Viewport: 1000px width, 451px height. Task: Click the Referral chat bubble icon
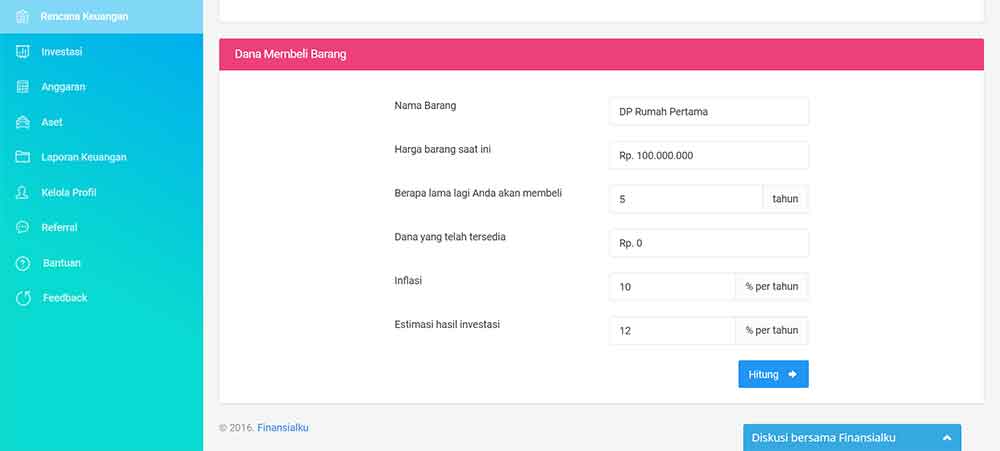22,227
